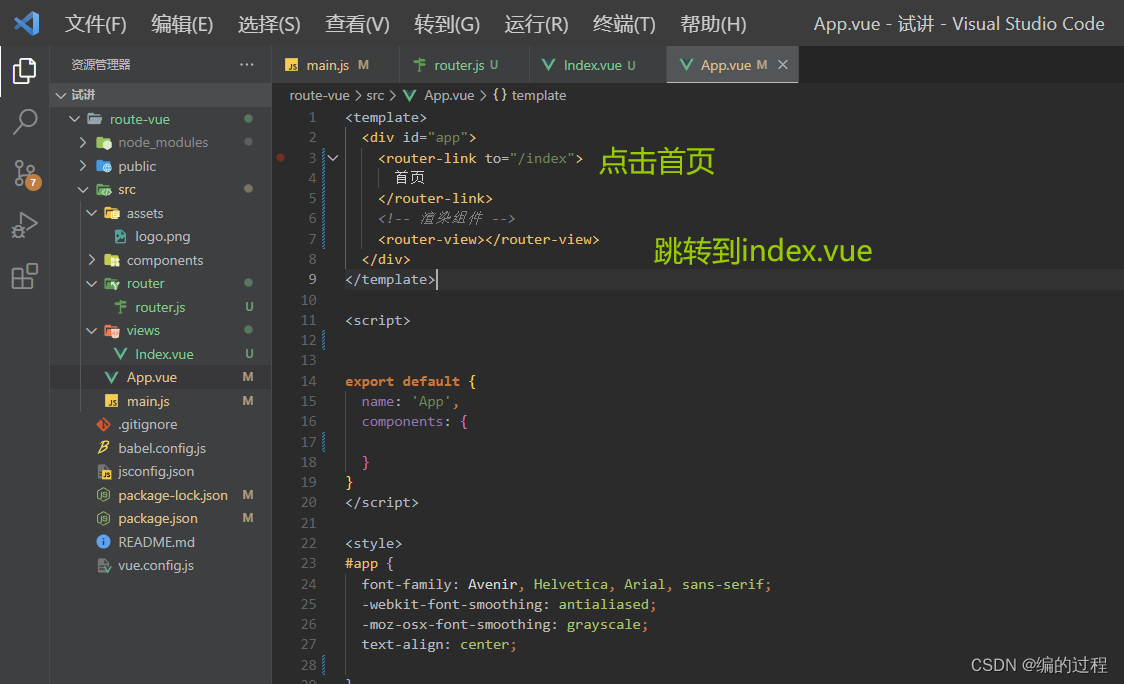The width and height of the screenshot is (1124, 684).
Task: Collapse the assets folder
Action: coord(92,213)
